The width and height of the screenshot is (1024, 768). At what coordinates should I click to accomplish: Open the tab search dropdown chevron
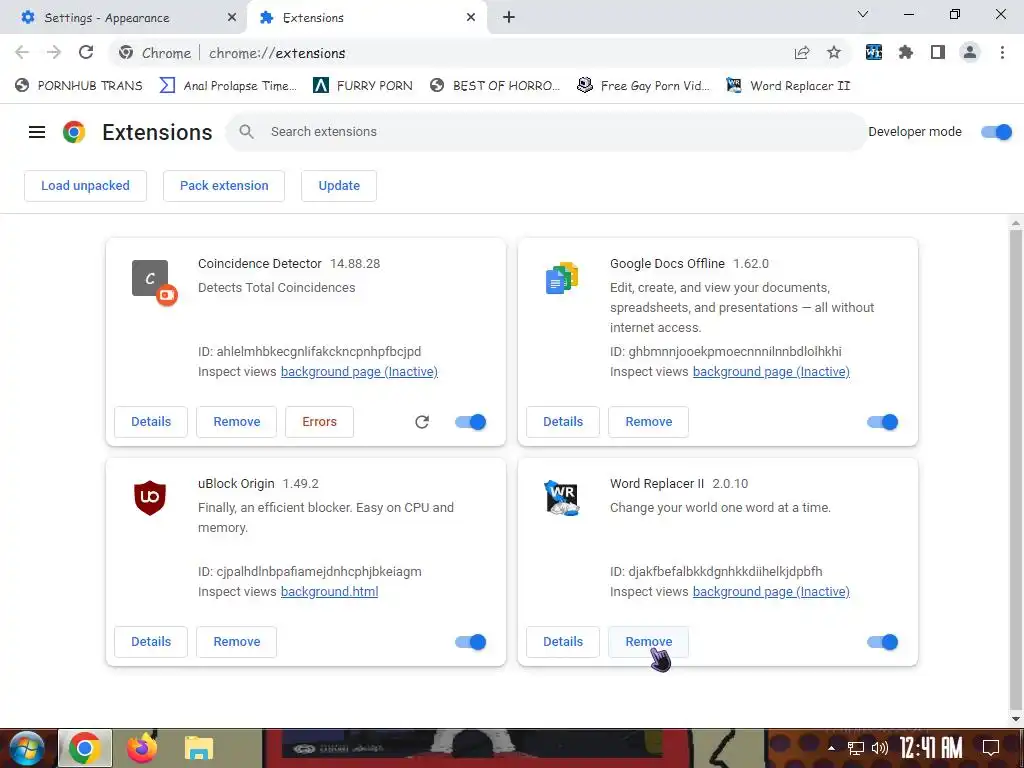(863, 14)
